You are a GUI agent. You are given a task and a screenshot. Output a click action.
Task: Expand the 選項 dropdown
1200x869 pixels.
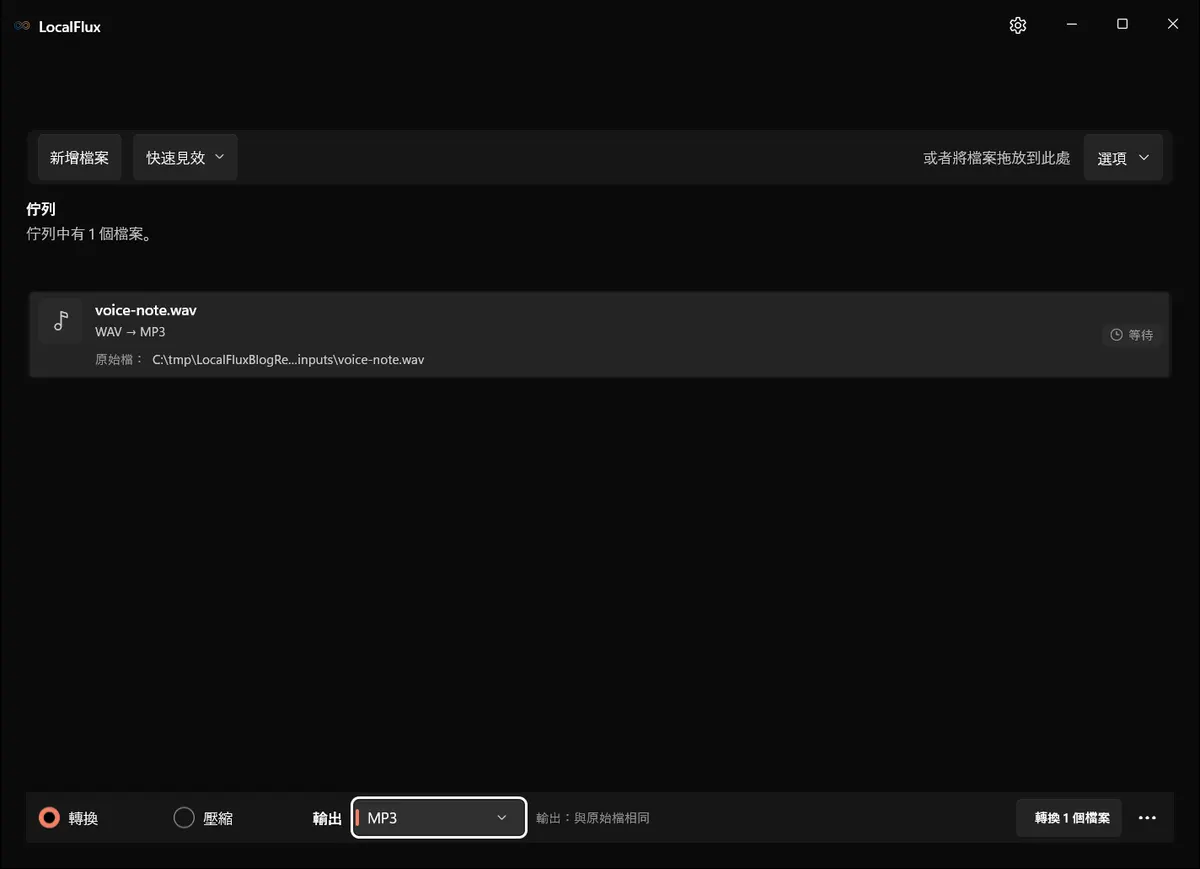pos(1123,158)
